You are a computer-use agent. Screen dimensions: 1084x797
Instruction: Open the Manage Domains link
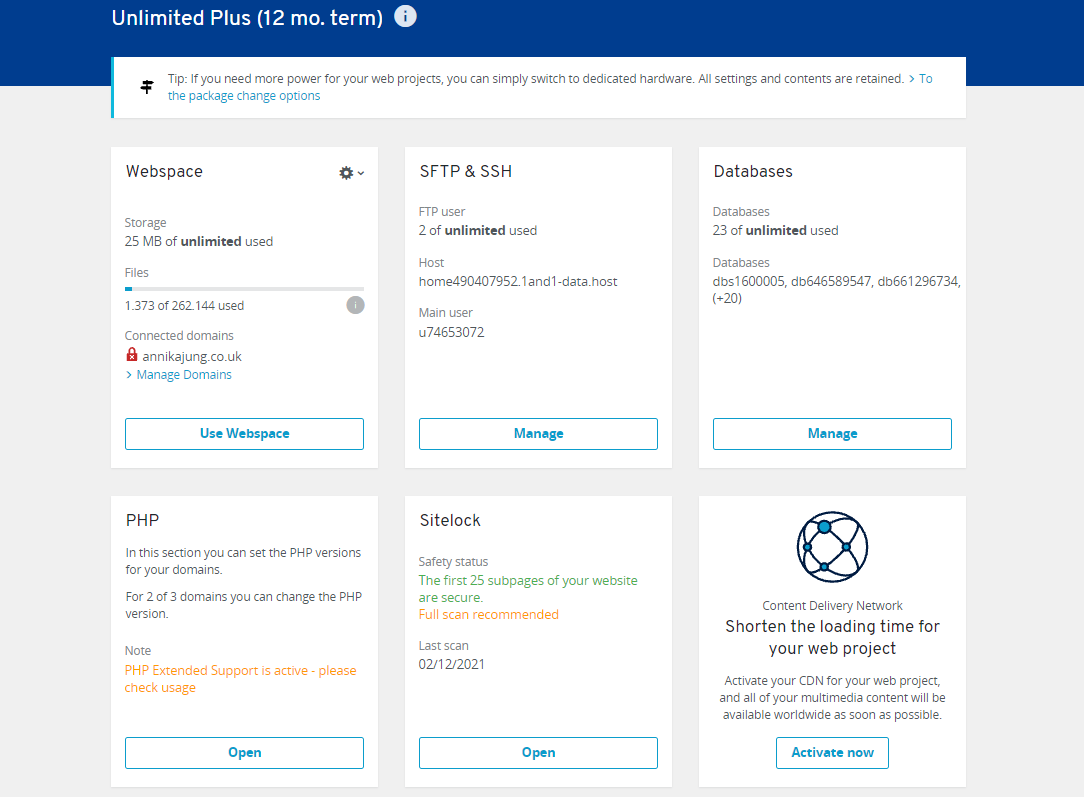pos(179,375)
